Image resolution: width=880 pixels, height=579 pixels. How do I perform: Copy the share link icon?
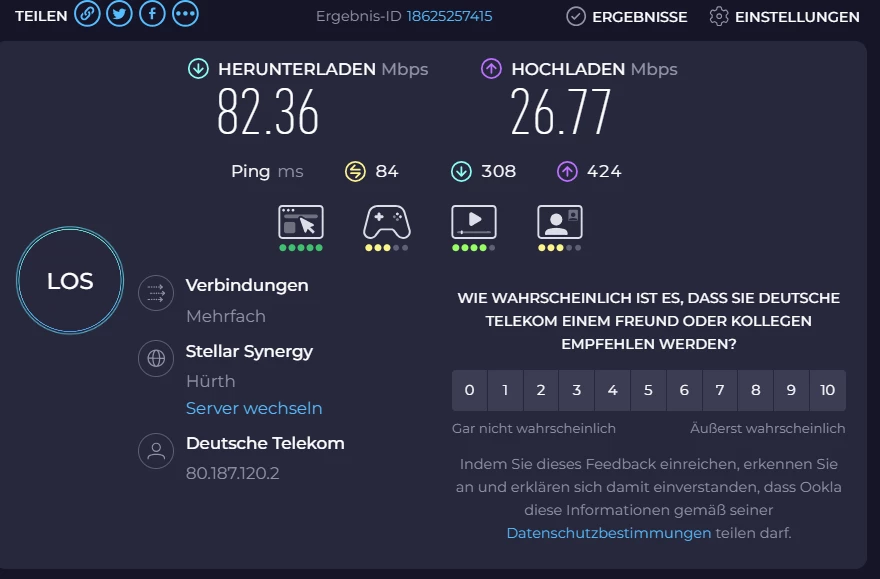point(88,13)
